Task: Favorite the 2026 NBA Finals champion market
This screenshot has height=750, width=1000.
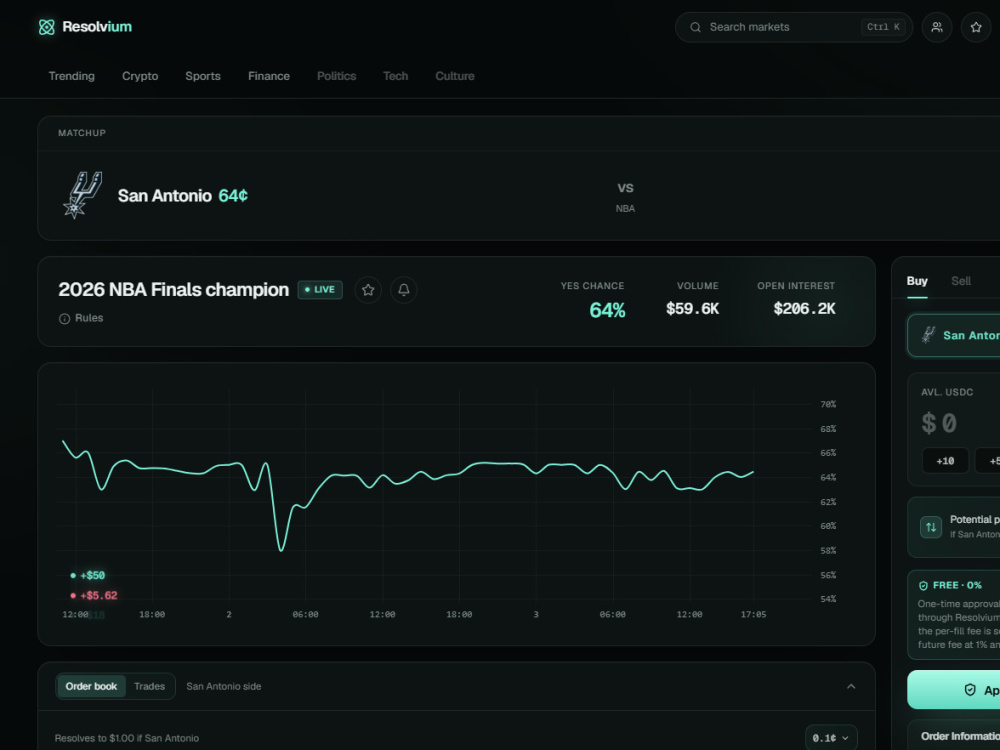Action: coord(368,290)
